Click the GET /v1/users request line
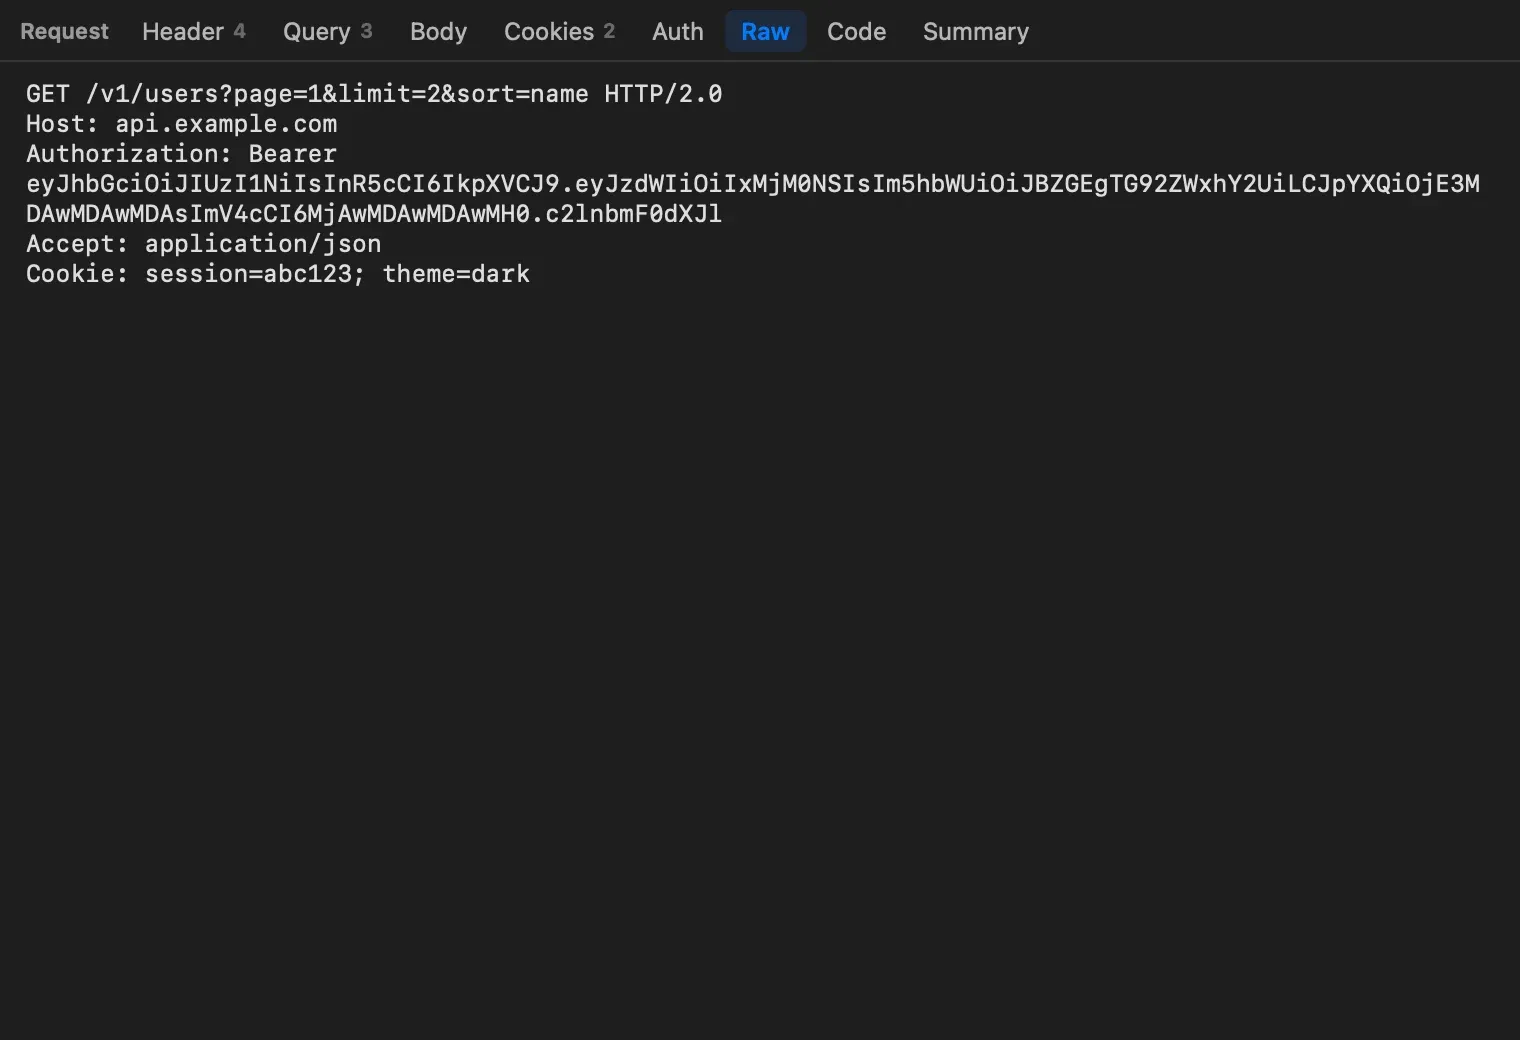This screenshot has height=1040, width=1520. 374,94
